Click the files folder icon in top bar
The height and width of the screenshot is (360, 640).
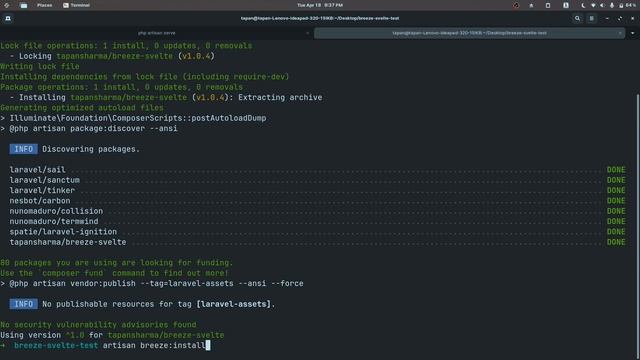point(24,5)
